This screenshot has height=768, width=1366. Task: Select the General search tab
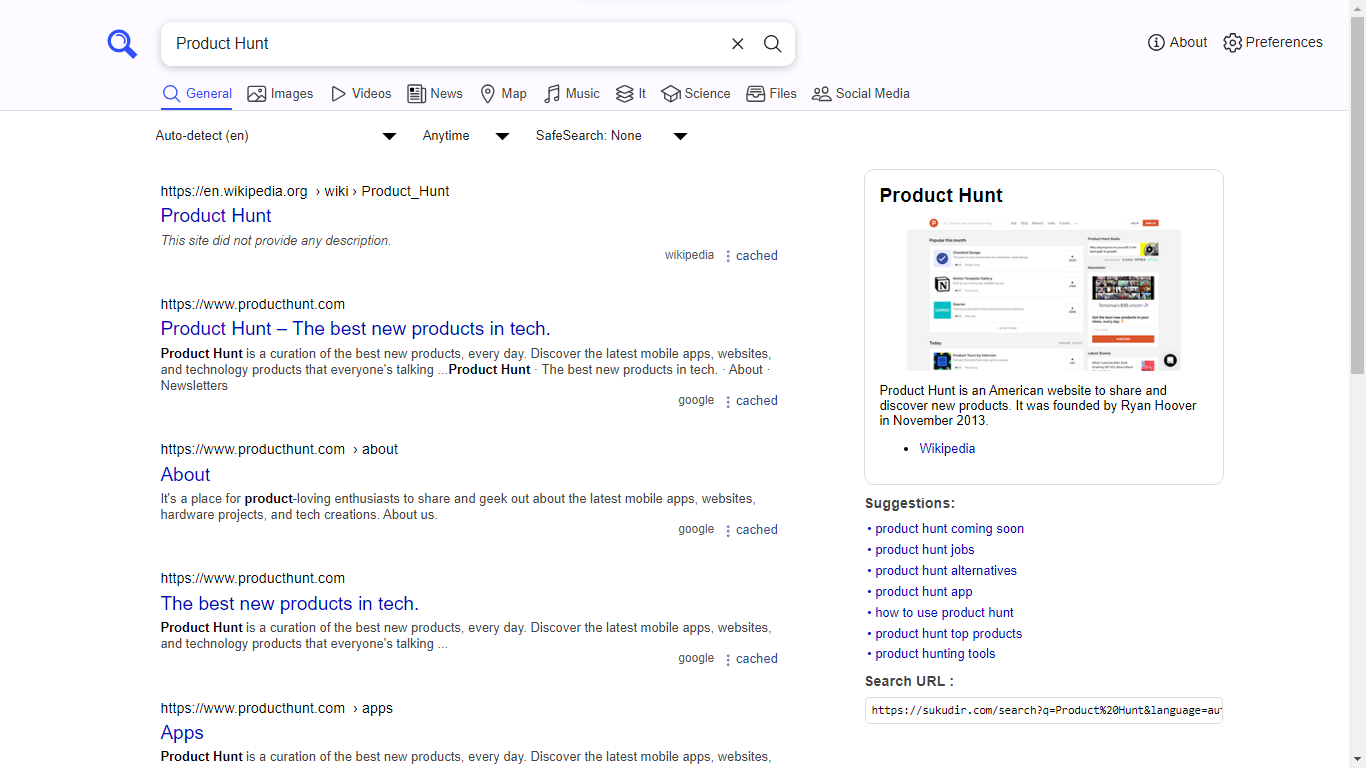click(197, 93)
